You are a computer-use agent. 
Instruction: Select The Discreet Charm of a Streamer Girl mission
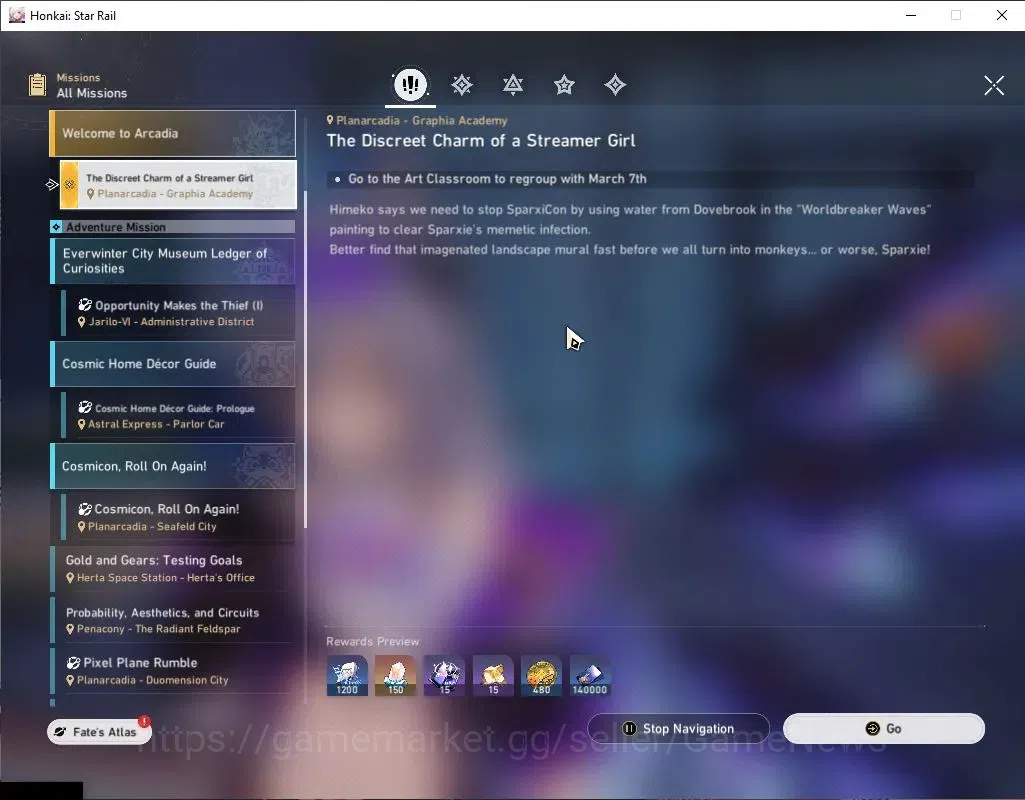(x=178, y=185)
